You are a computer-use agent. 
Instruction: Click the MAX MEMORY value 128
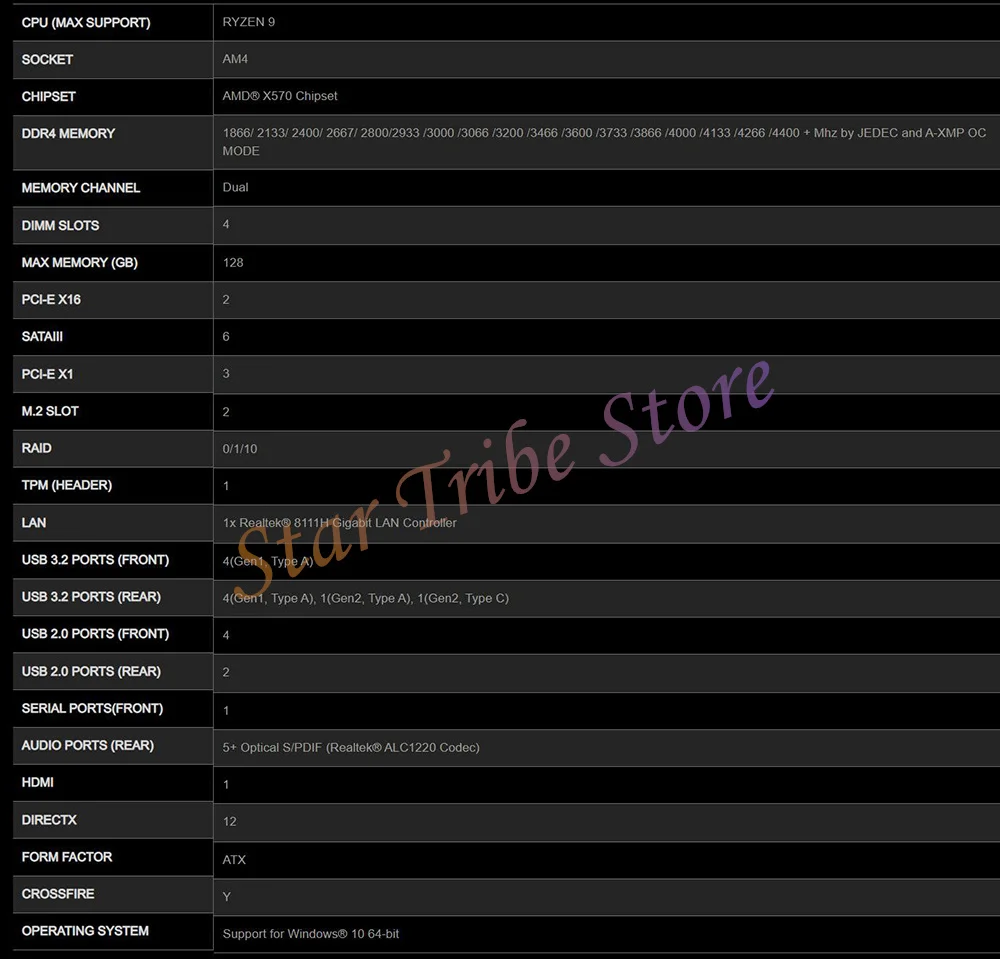233,262
